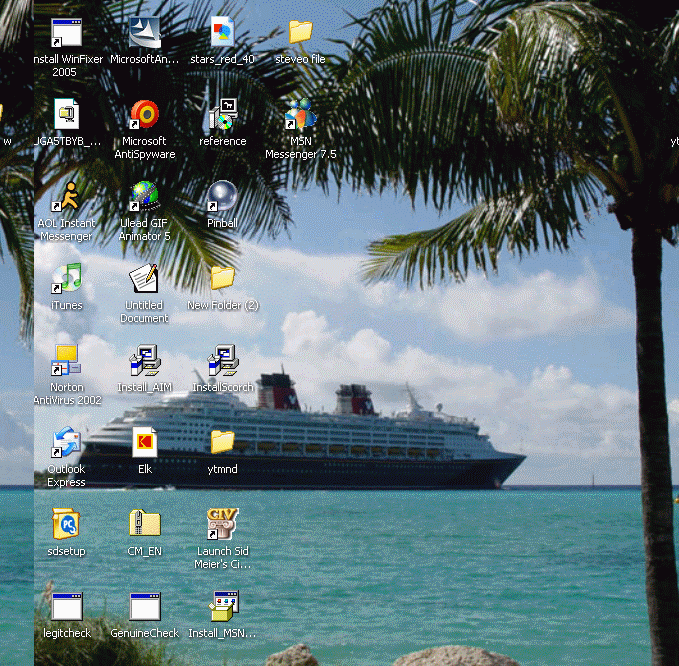Open Ulead GIF Animator 5
Image resolution: width=679 pixels, height=666 pixels.
[x=145, y=197]
